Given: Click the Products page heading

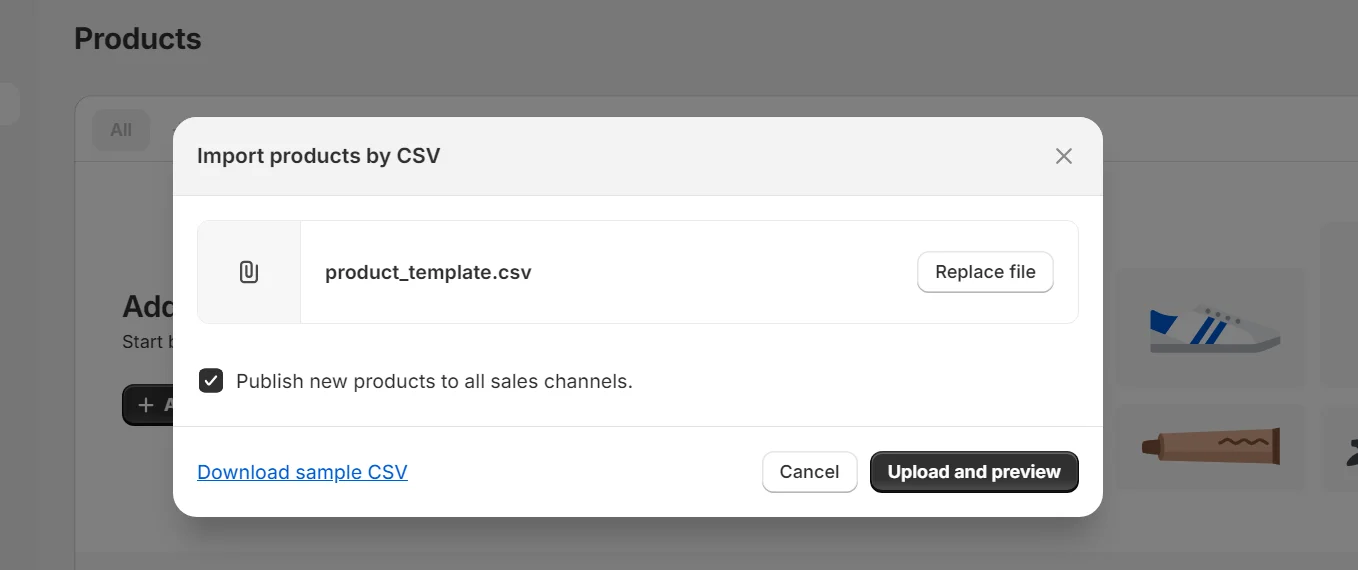Looking at the screenshot, I should [137, 39].
